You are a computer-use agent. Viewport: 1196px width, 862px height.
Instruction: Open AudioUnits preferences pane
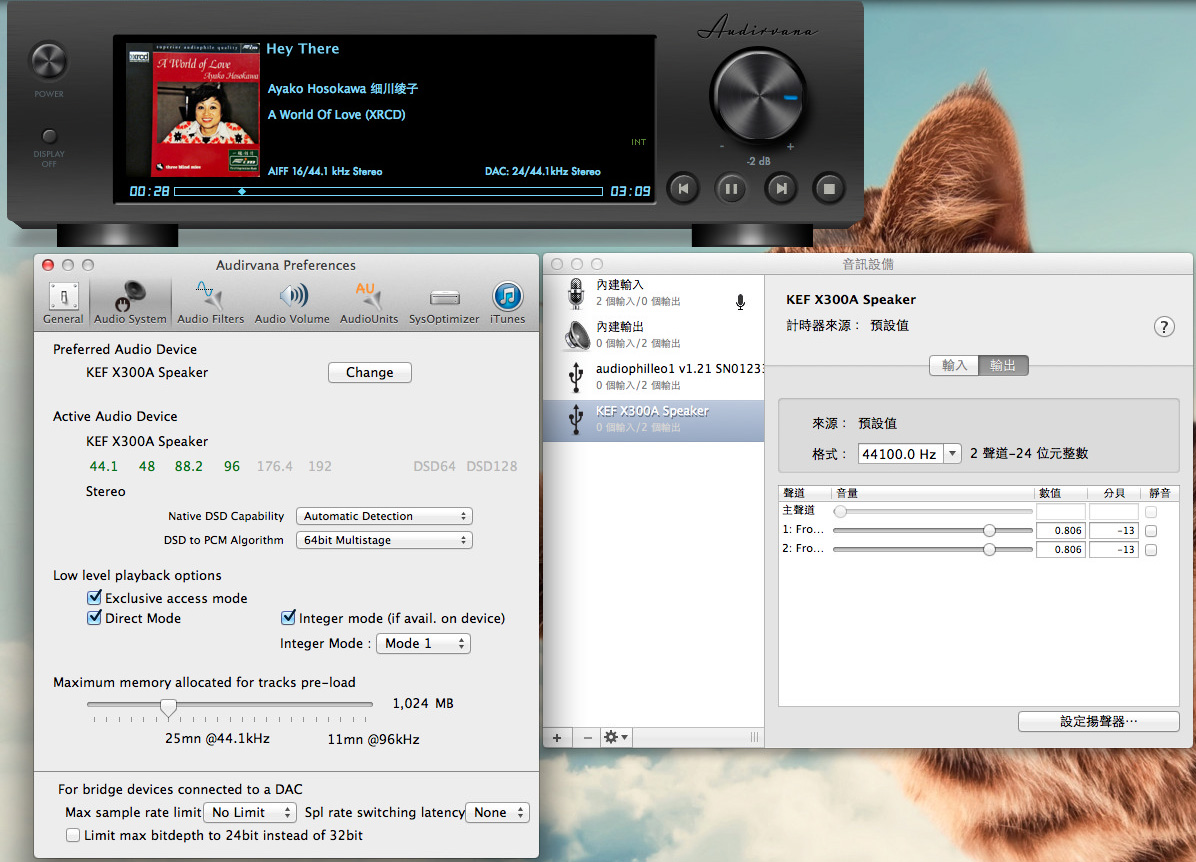(x=369, y=303)
